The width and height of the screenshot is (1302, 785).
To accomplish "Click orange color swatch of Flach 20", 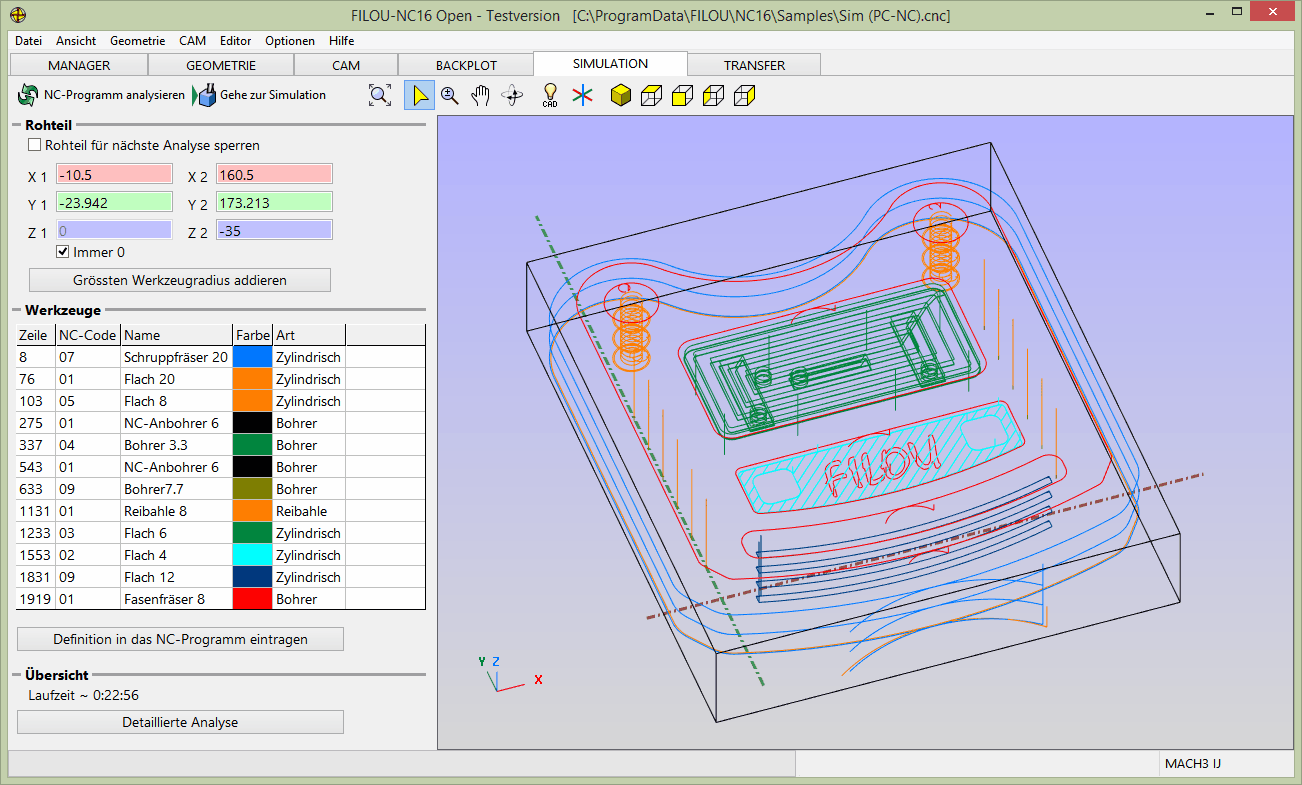I will coord(252,379).
